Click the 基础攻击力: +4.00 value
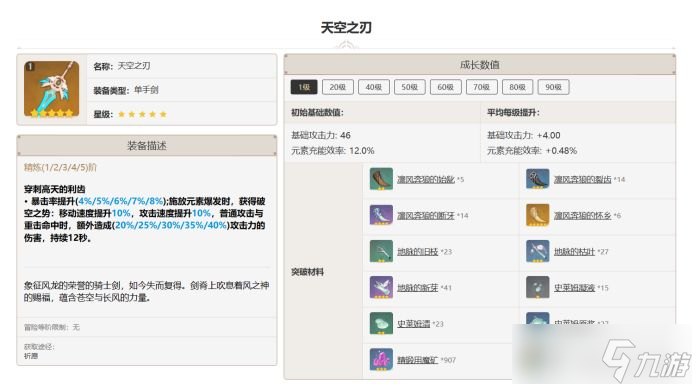692x384 pixels. click(x=524, y=135)
